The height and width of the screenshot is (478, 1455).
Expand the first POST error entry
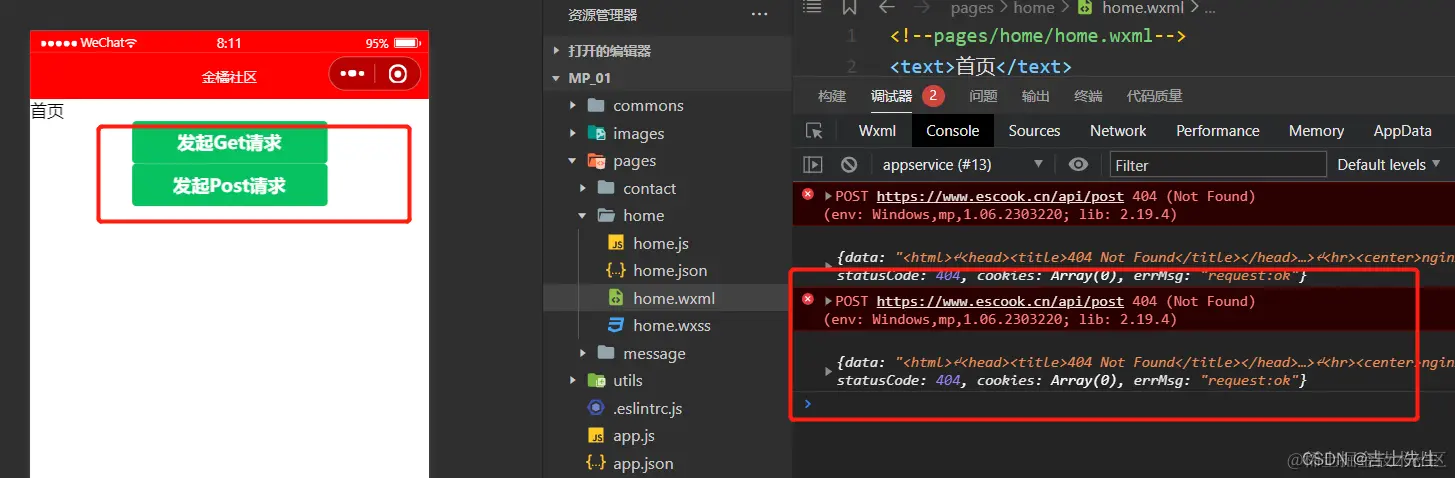[x=828, y=196]
